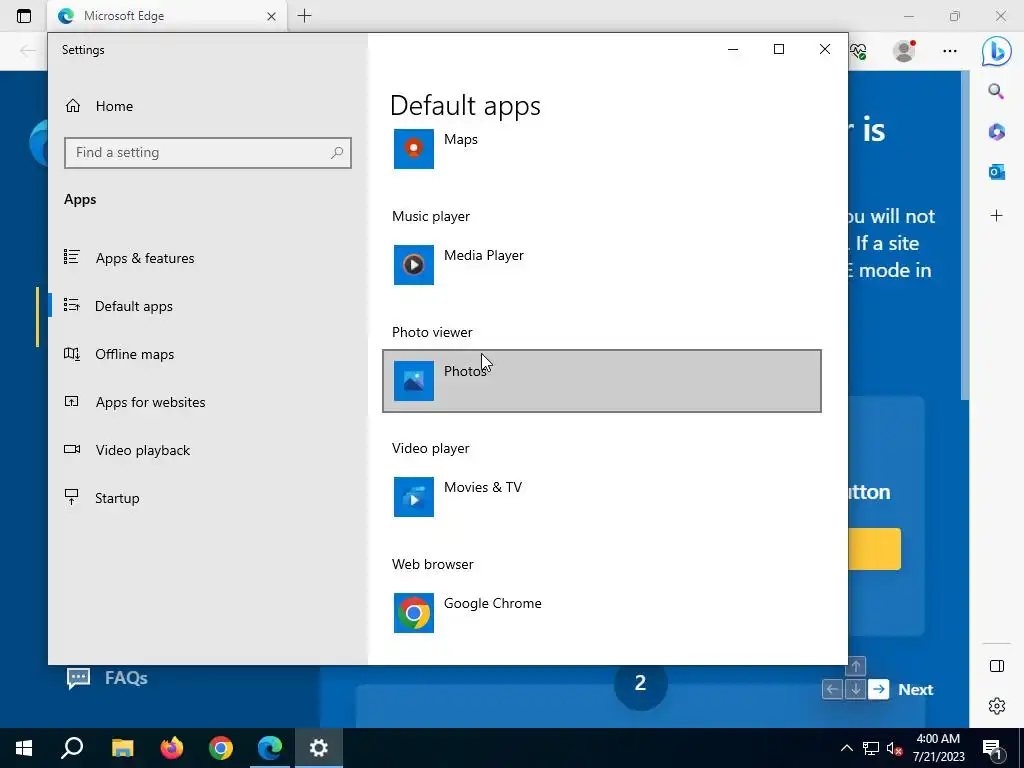Change default web browser Google Chrome
This screenshot has height=768, width=1024.
tap(601, 613)
